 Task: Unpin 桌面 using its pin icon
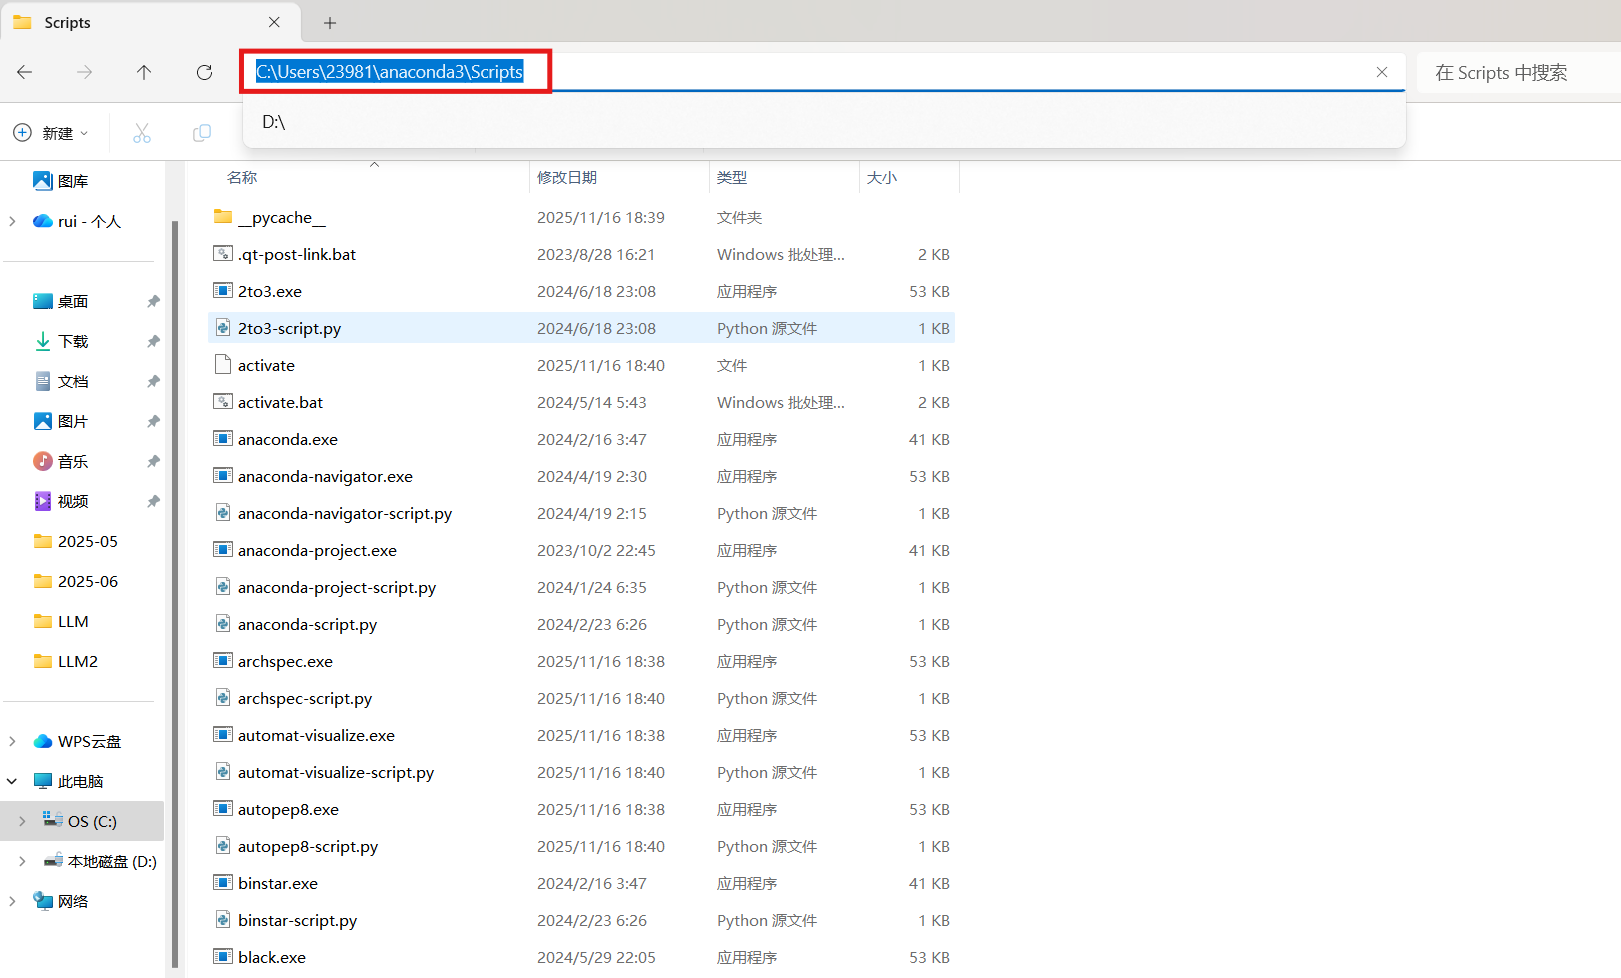coord(153,301)
